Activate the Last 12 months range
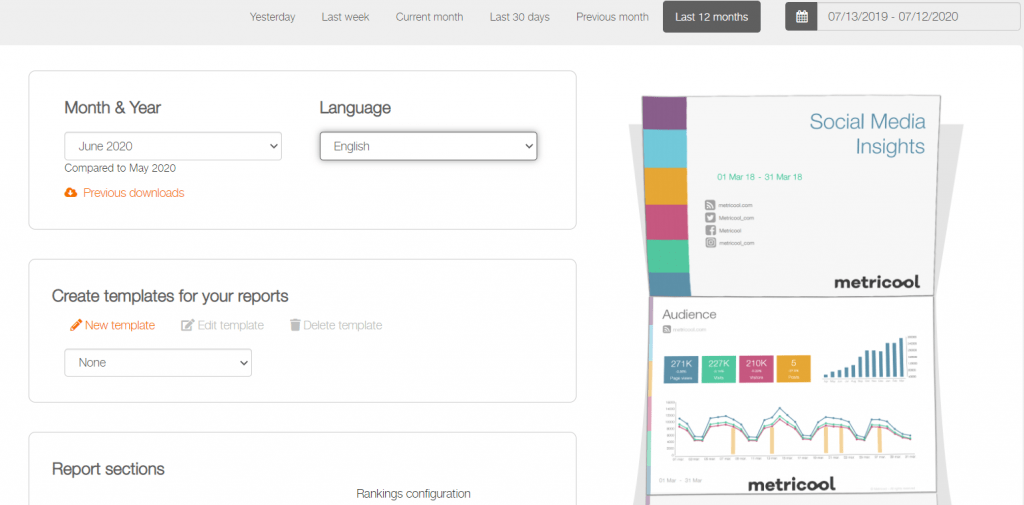 point(712,17)
